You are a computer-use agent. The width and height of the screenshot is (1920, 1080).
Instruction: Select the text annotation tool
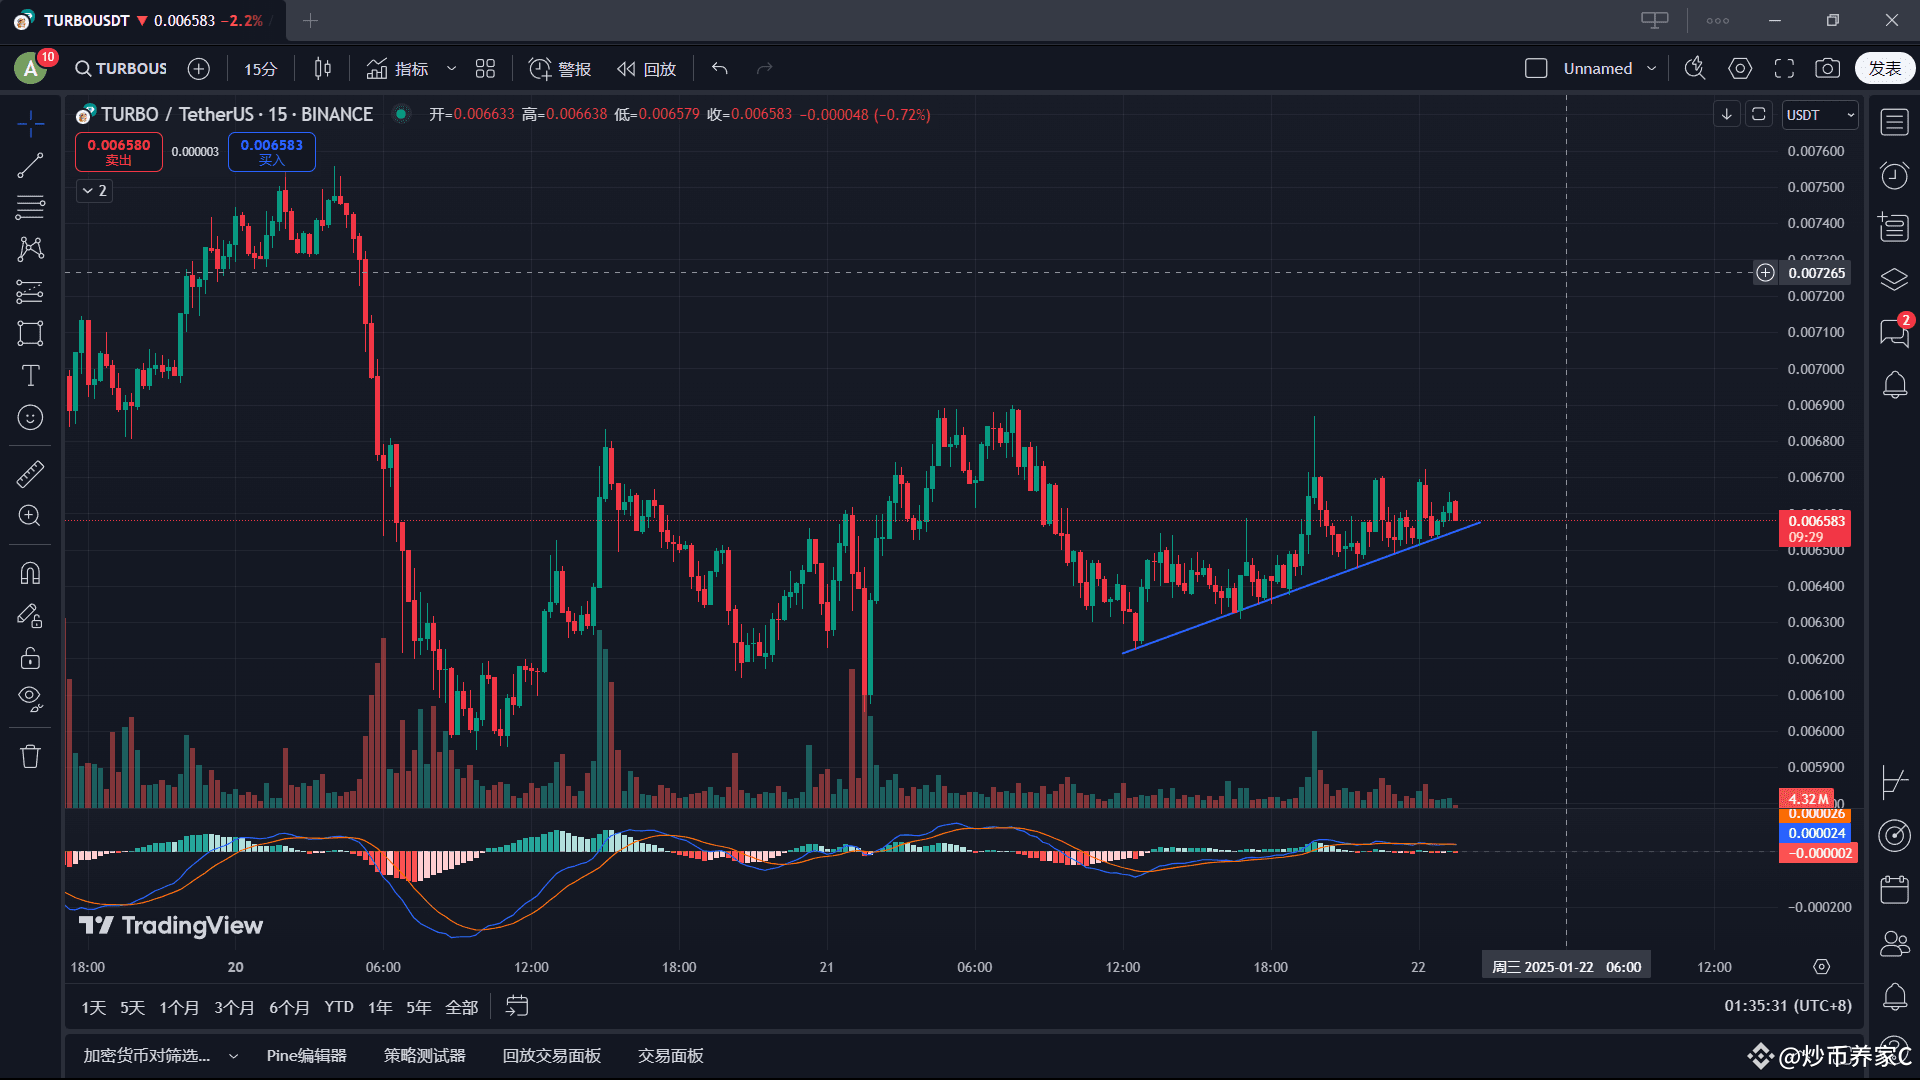30,375
